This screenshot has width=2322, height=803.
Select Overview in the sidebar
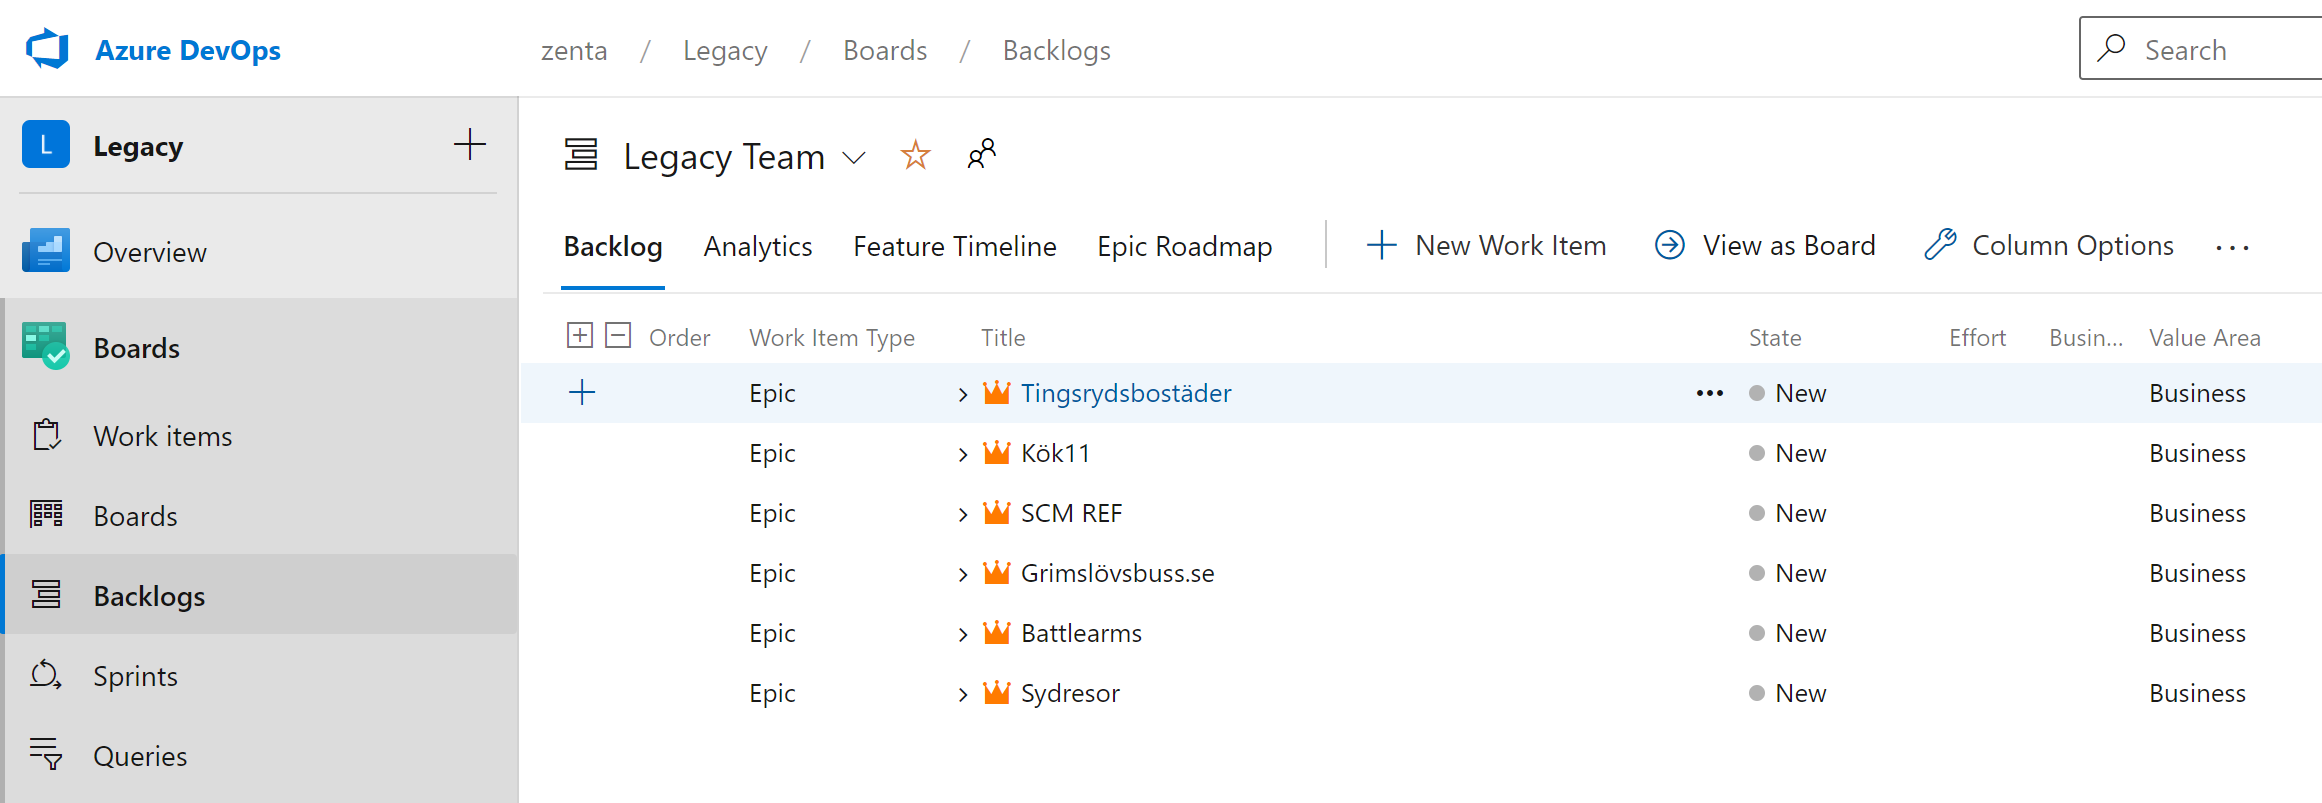[150, 252]
